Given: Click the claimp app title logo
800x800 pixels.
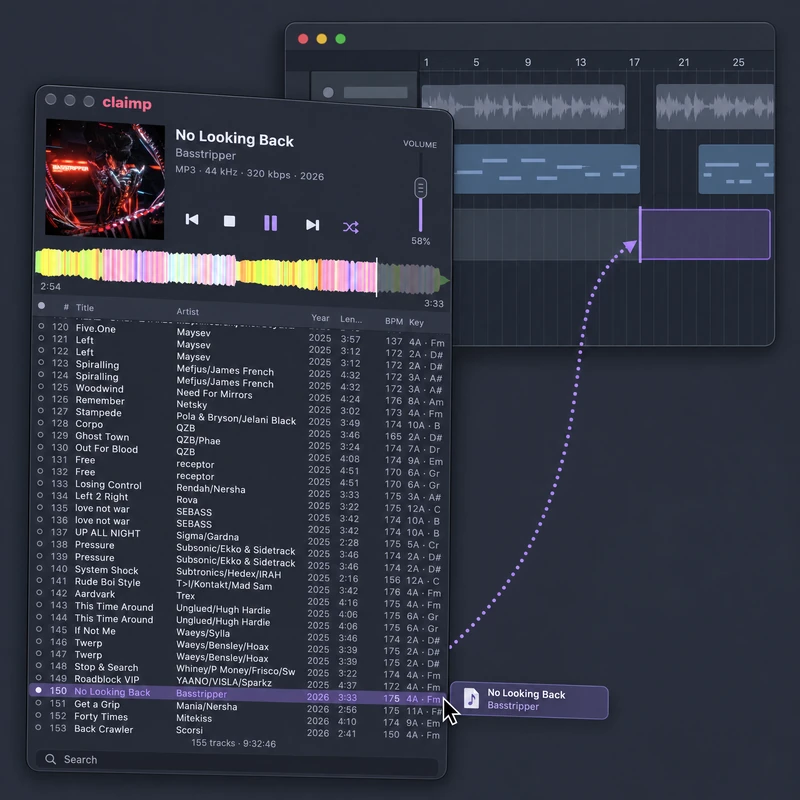Looking at the screenshot, I should click(127, 103).
